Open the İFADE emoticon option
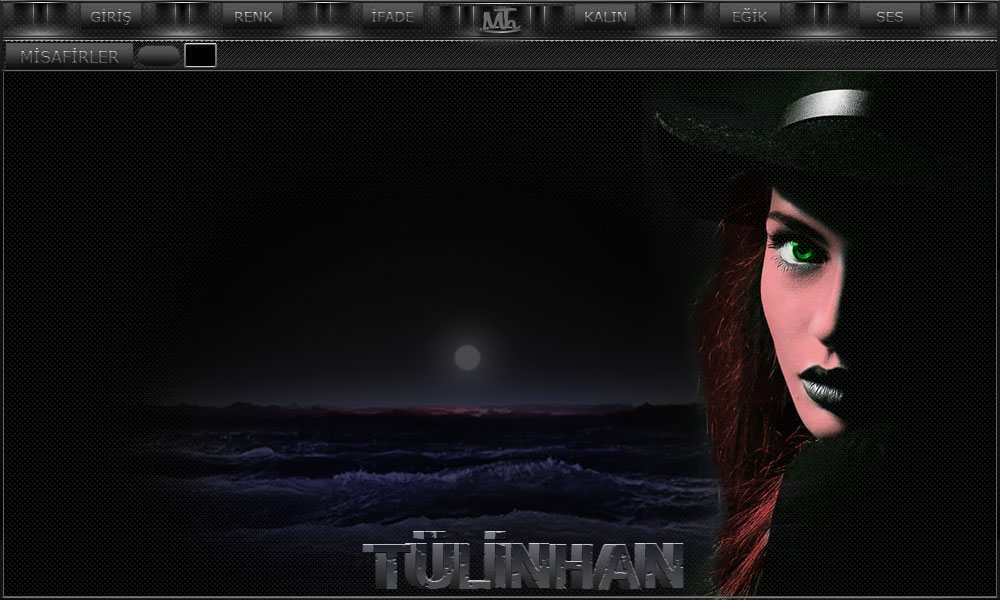This screenshot has width=1000, height=600. pyautogui.click(x=392, y=16)
